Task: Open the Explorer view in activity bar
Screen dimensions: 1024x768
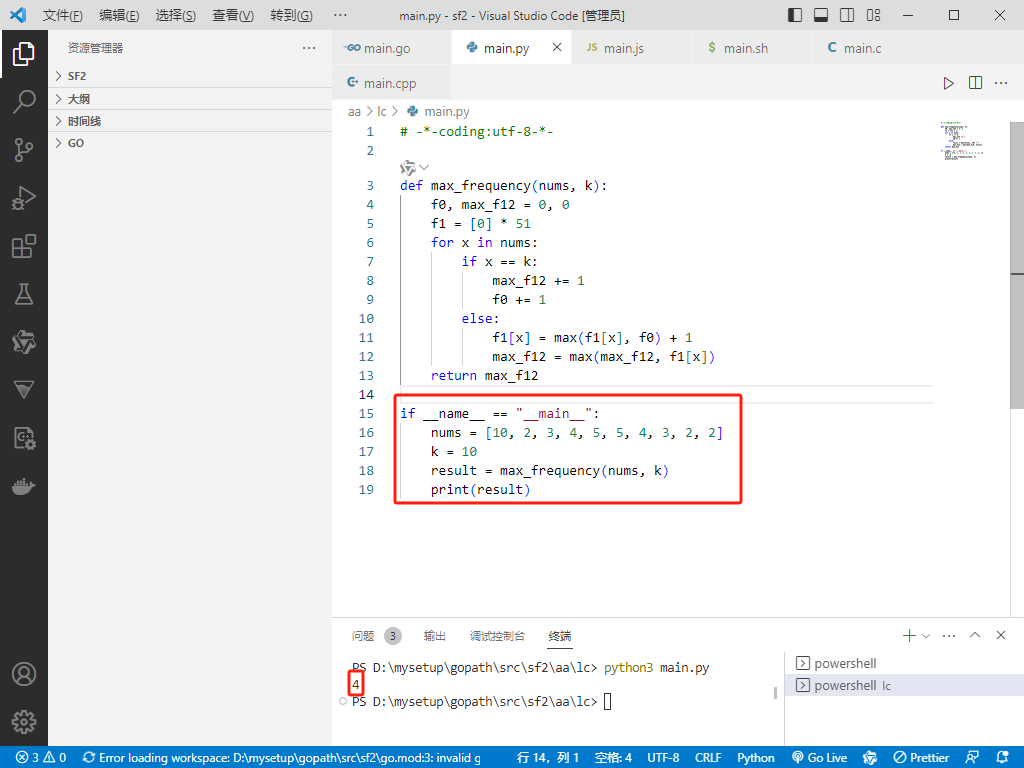Action: [x=24, y=54]
